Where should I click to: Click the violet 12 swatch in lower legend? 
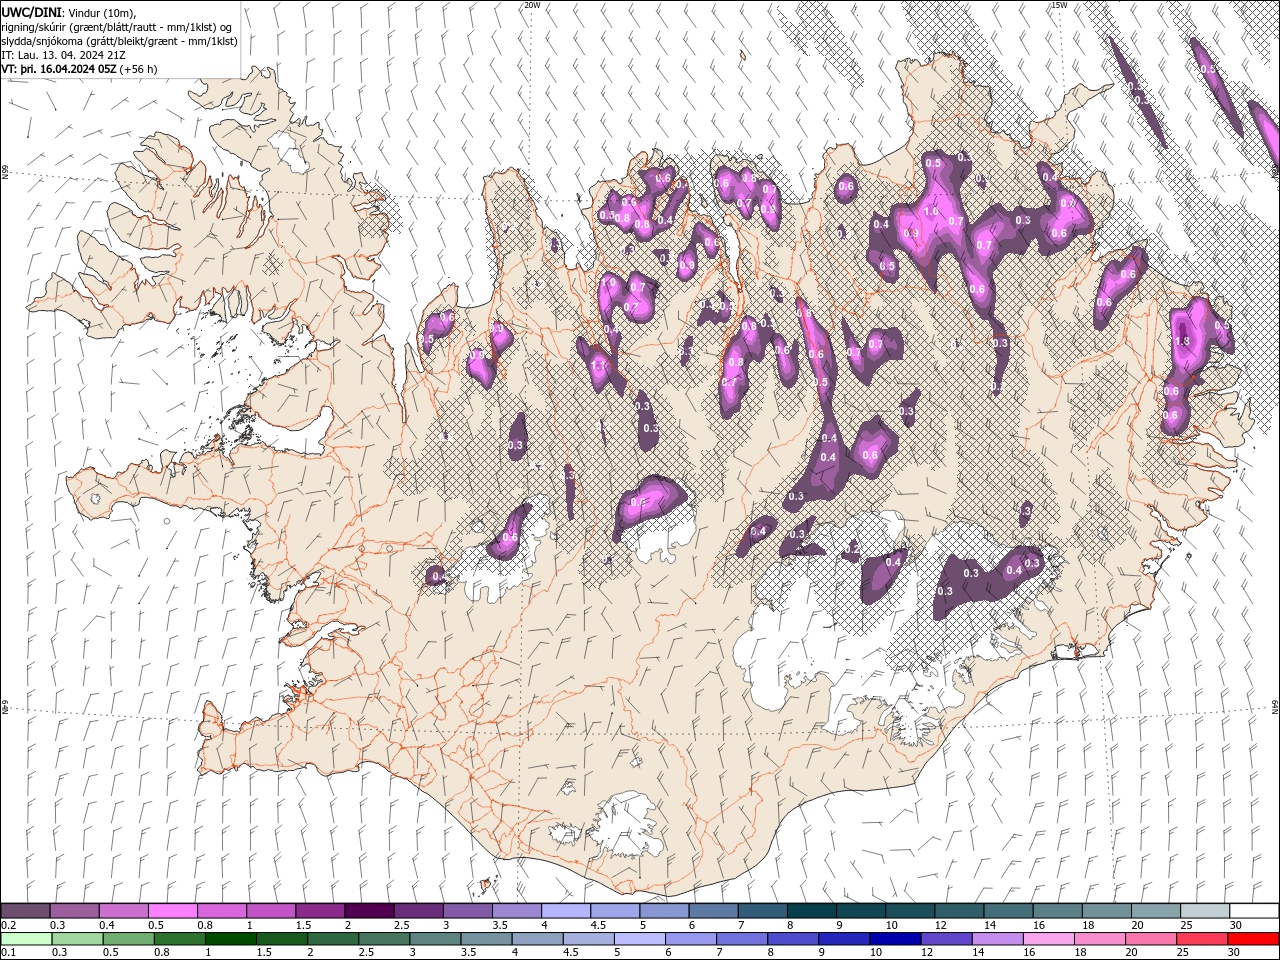tap(946, 939)
